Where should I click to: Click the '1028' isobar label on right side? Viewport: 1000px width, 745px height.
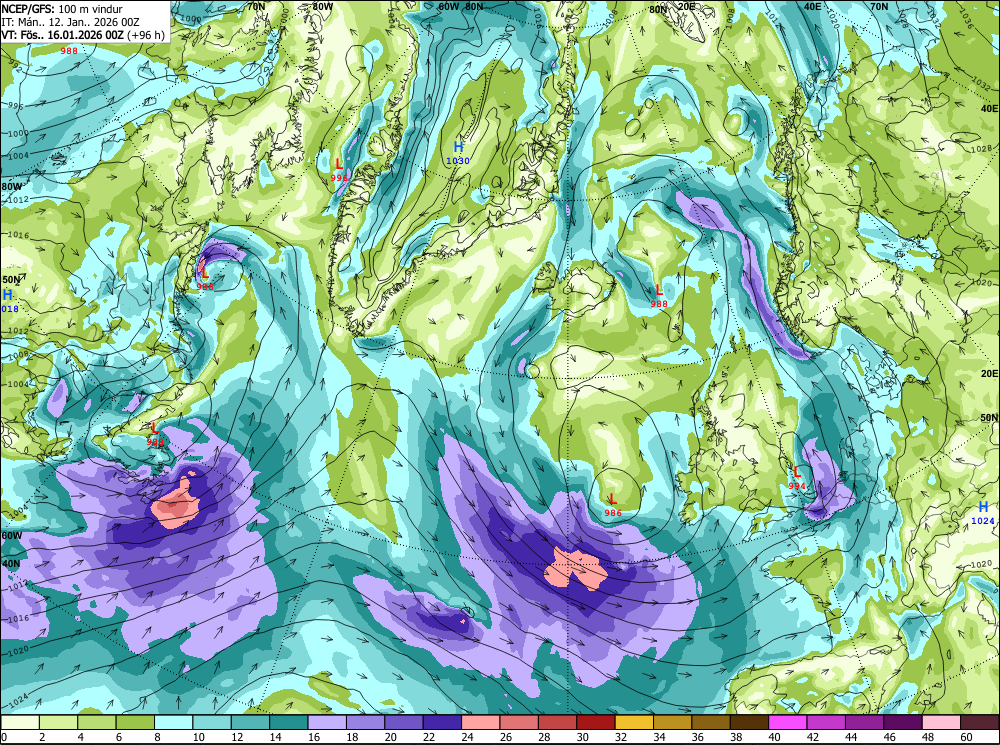[981, 149]
